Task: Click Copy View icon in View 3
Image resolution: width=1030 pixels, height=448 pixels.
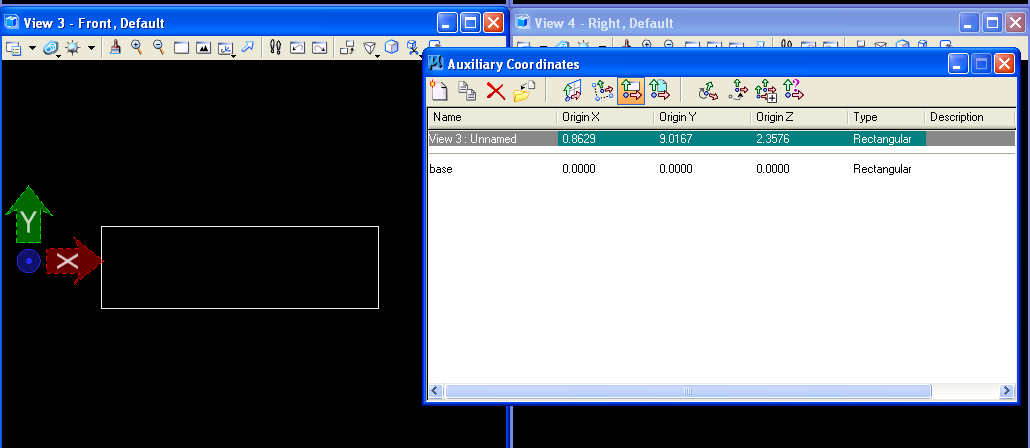Action: 347,48
